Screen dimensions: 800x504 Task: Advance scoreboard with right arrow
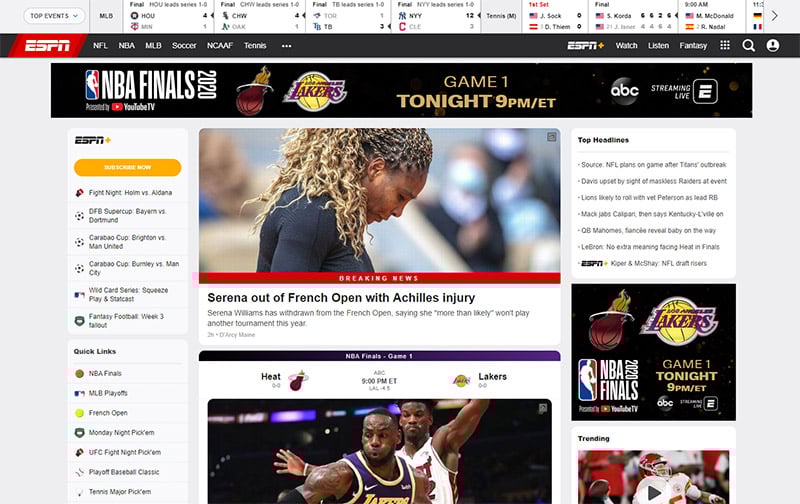(x=774, y=16)
